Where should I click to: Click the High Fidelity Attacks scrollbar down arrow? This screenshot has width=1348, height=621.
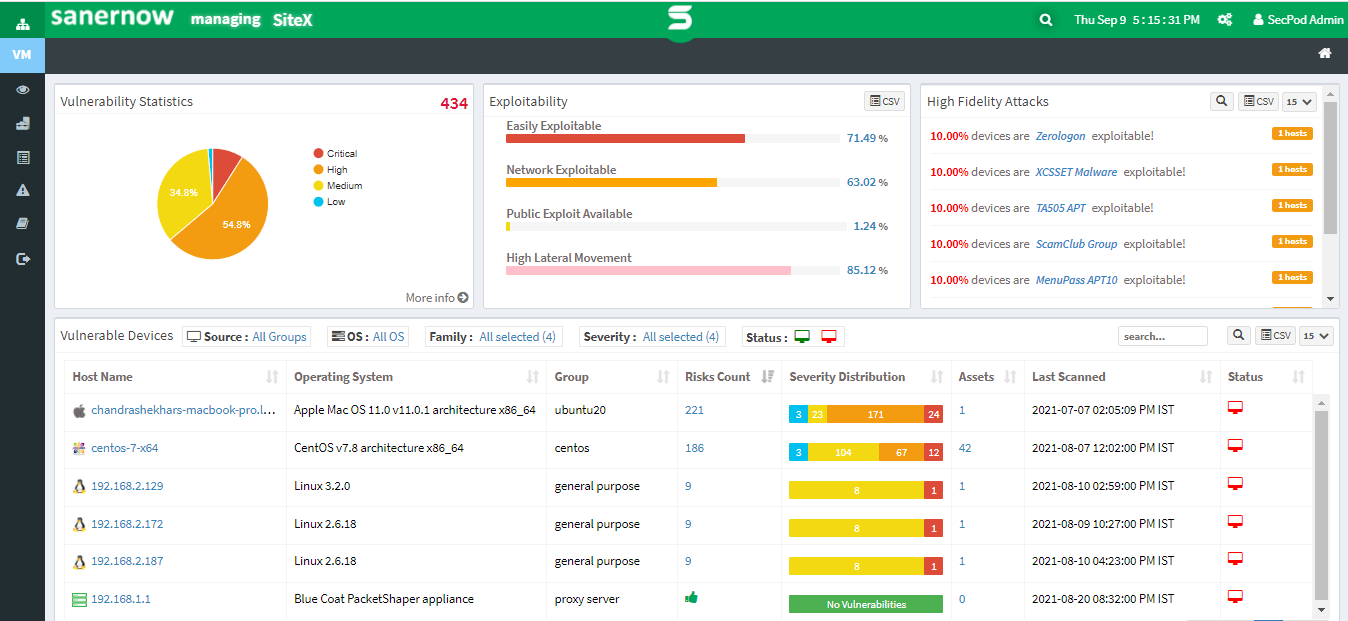(x=1330, y=298)
